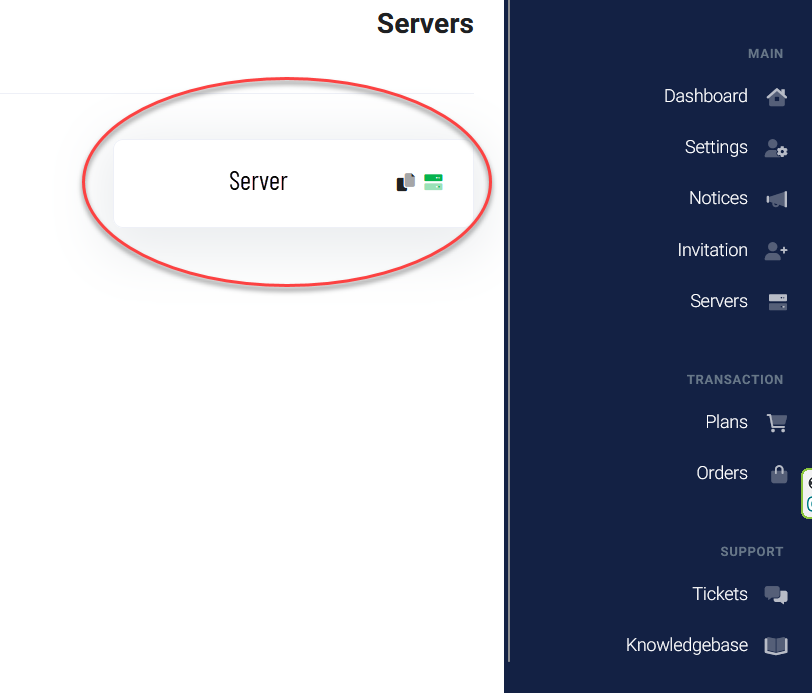Click the Notices sidebar entry
This screenshot has height=693, width=812.
718,198
